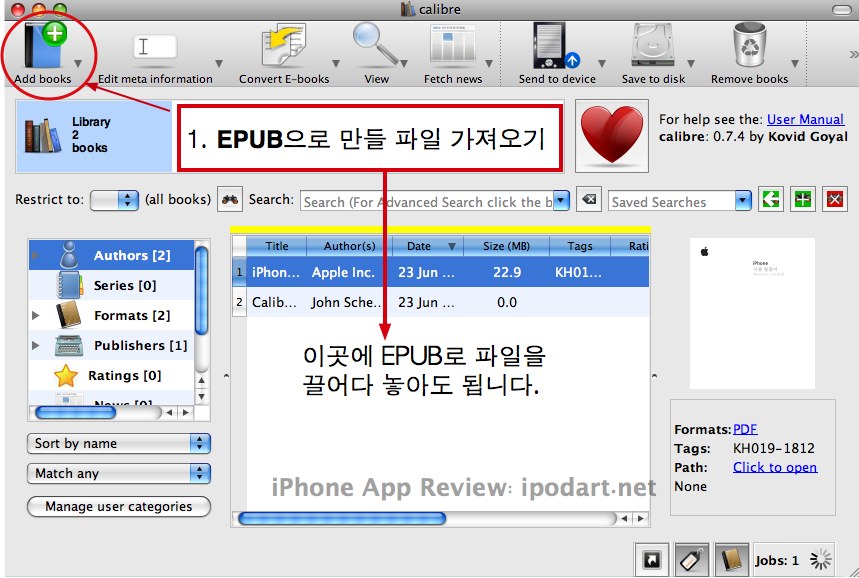
Task: Select the Library books icon
Action: [x=43, y=136]
